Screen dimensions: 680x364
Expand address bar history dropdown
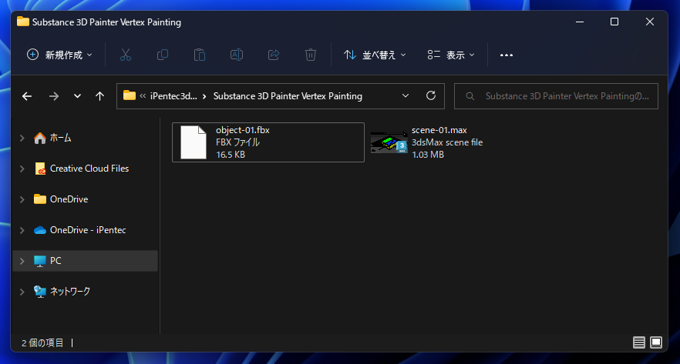tap(405, 96)
